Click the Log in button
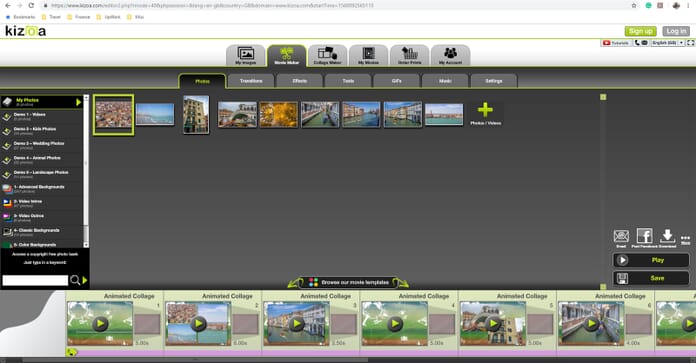The height and width of the screenshot is (363, 696). (x=676, y=31)
